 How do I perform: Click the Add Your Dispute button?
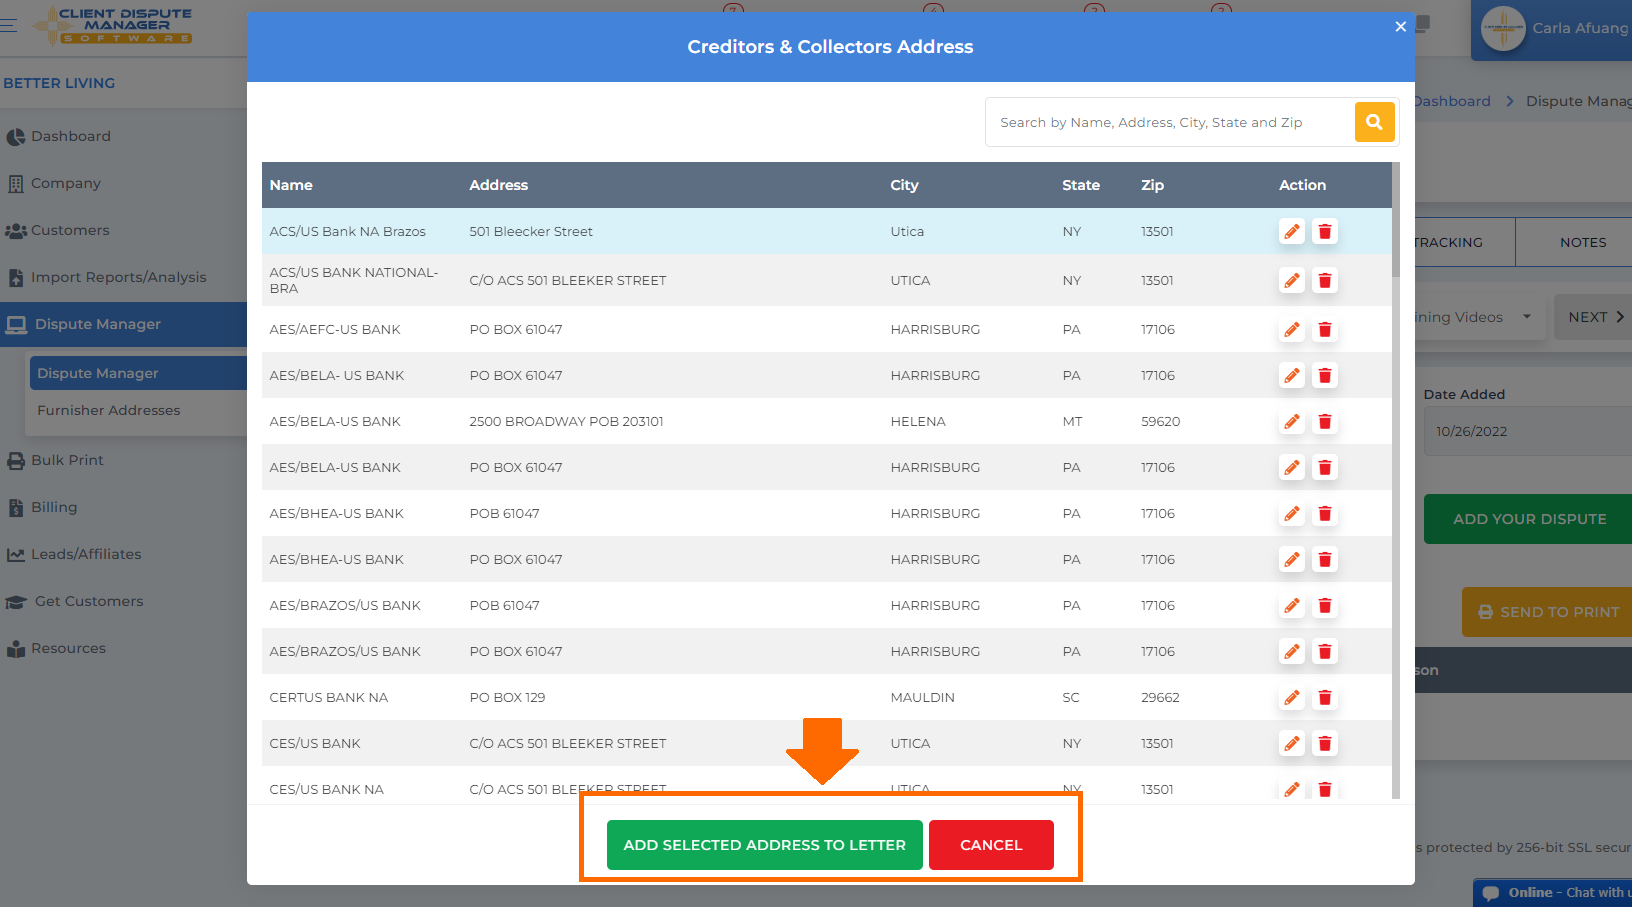(x=1528, y=519)
